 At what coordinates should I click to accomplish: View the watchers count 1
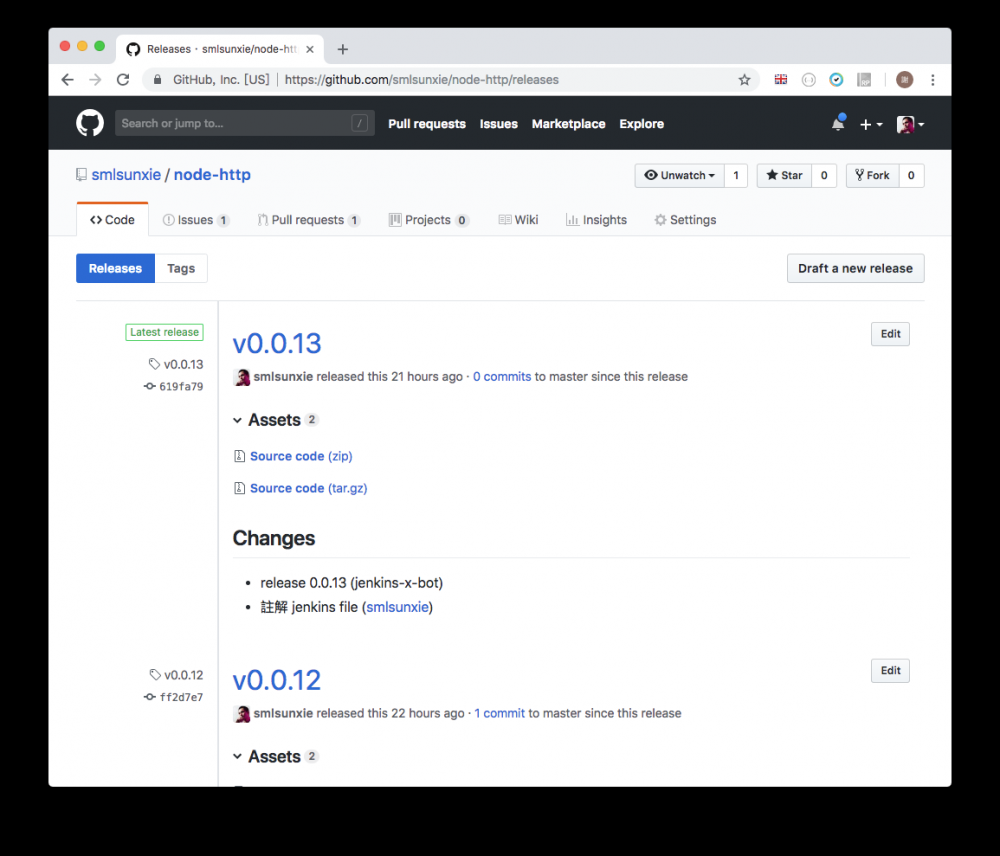736,175
